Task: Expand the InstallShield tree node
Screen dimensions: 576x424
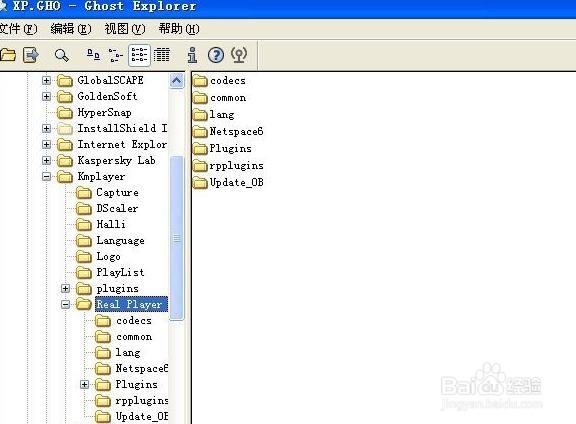Action: click(46, 128)
